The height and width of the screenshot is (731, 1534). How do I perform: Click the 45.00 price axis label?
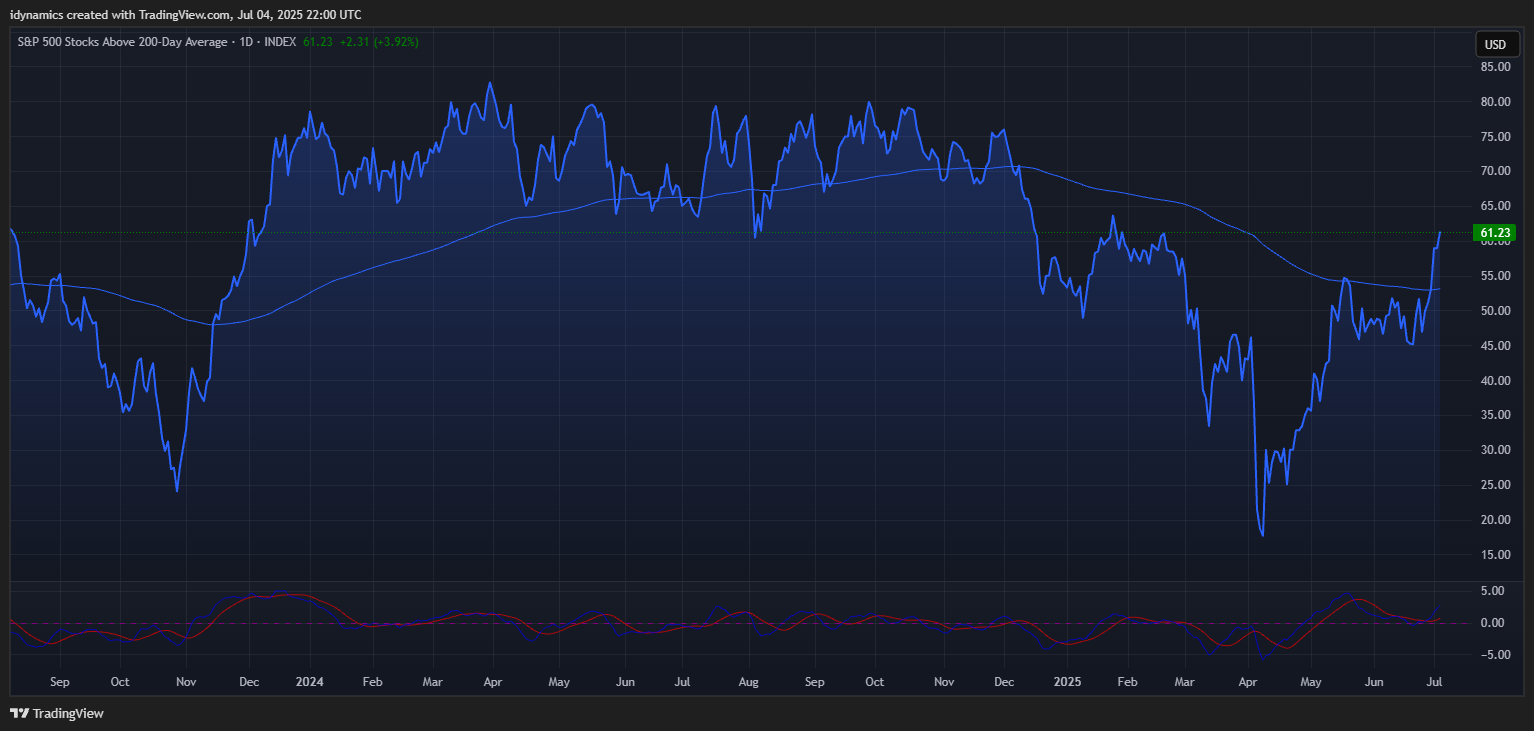pos(1495,346)
